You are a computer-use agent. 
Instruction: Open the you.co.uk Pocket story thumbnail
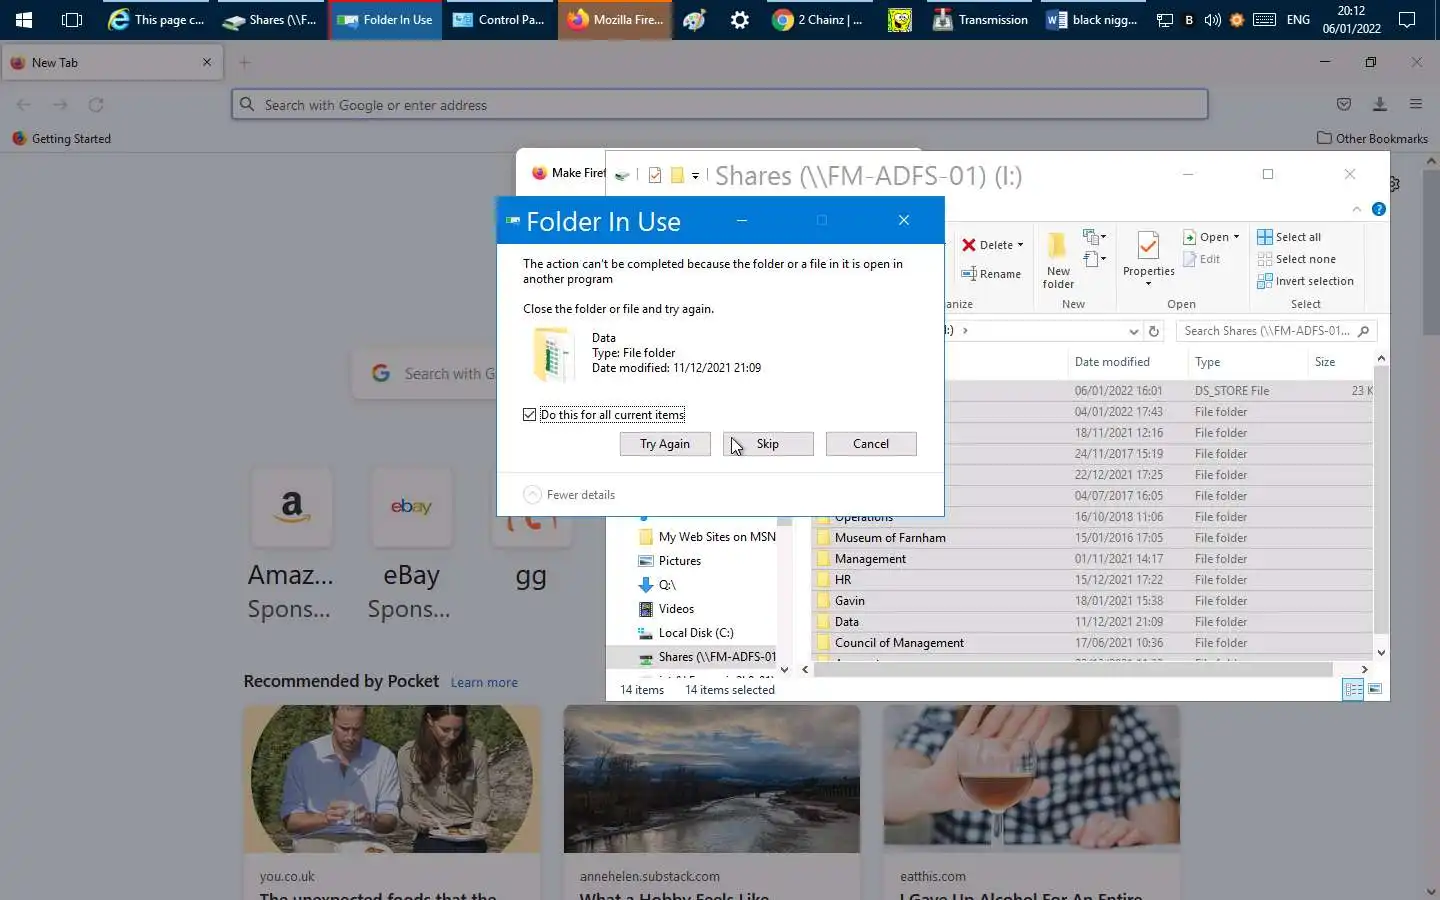tap(392, 779)
